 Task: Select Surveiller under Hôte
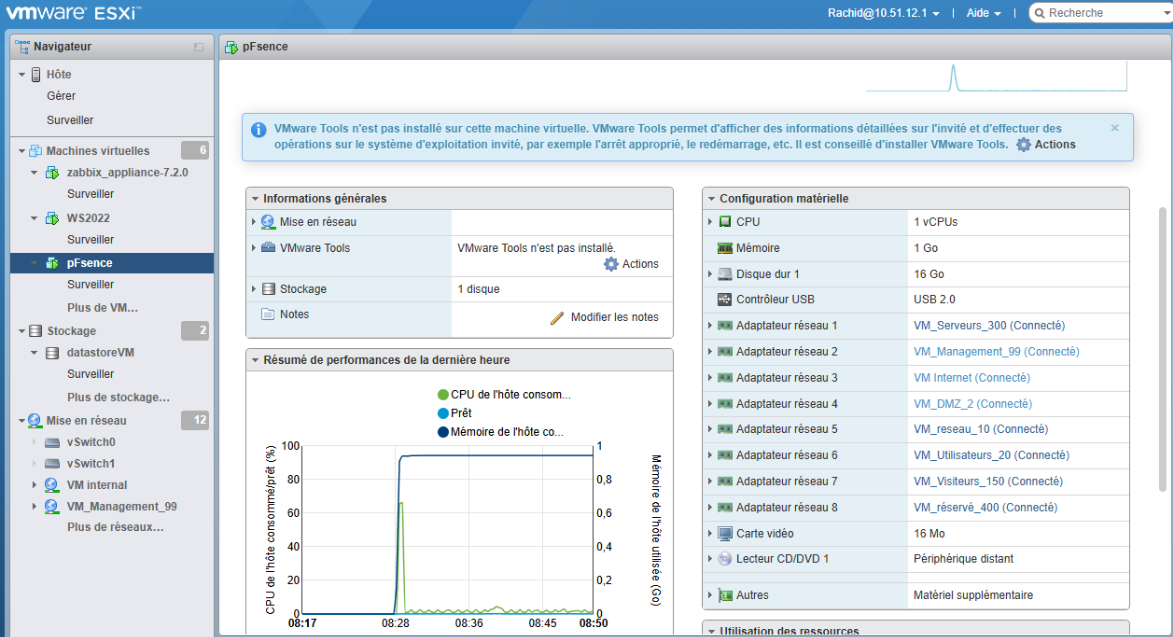coord(70,120)
